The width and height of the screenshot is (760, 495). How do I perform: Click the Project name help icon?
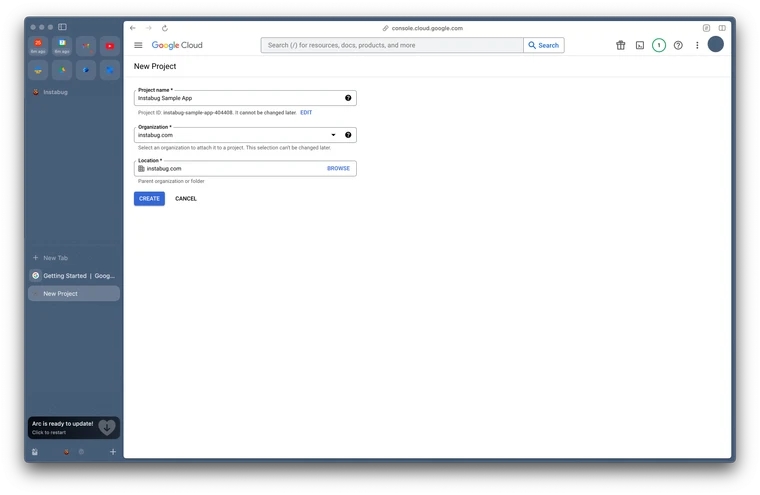(x=348, y=98)
